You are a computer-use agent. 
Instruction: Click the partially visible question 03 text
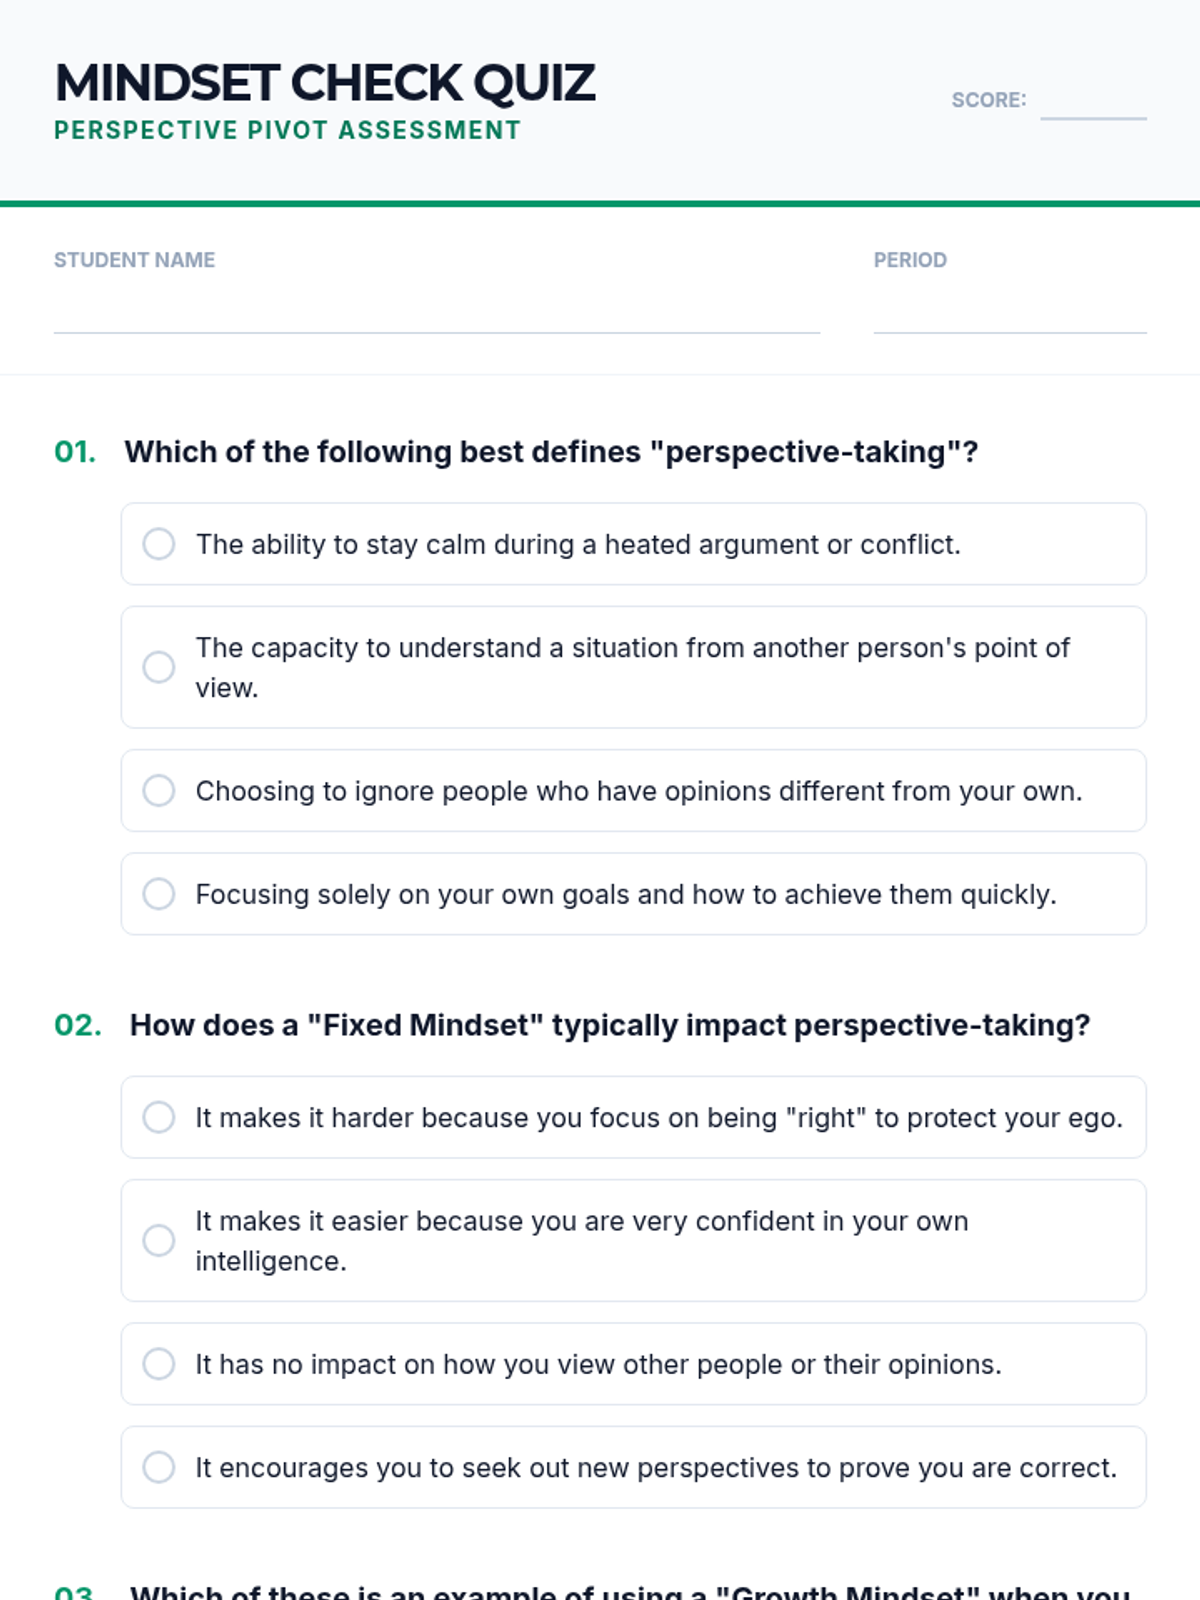point(630,1590)
